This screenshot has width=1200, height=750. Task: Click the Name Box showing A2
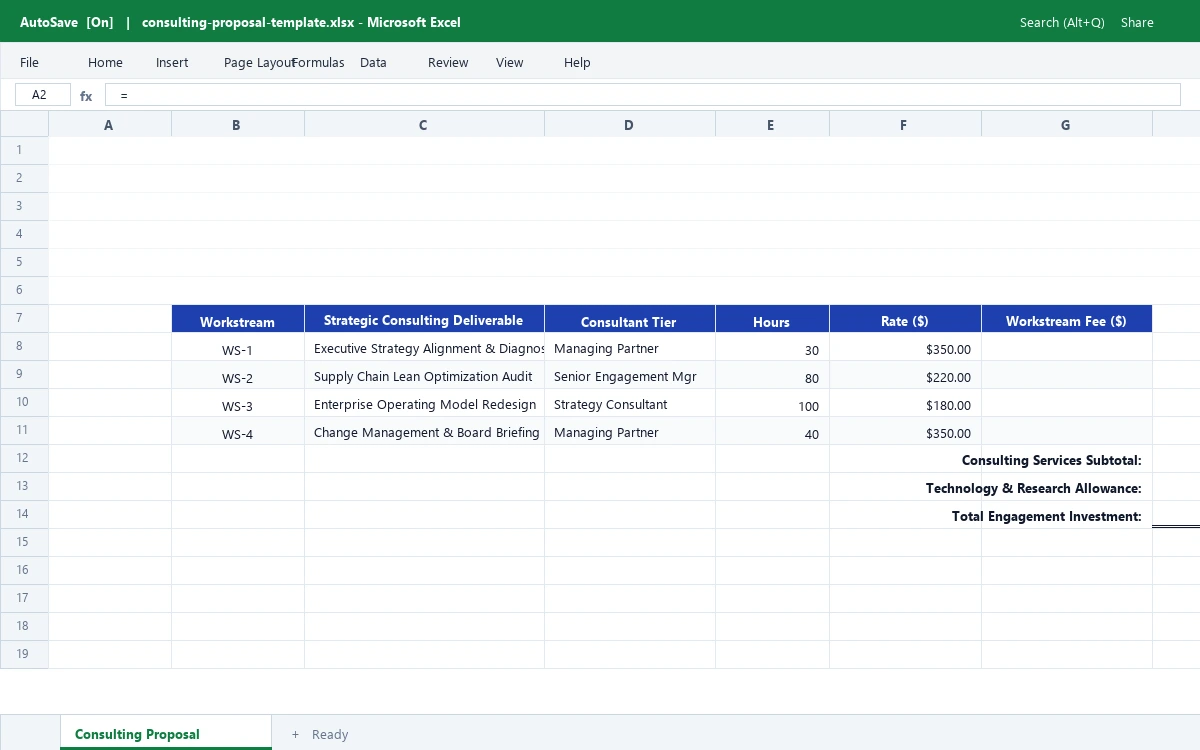click(43, 95)
